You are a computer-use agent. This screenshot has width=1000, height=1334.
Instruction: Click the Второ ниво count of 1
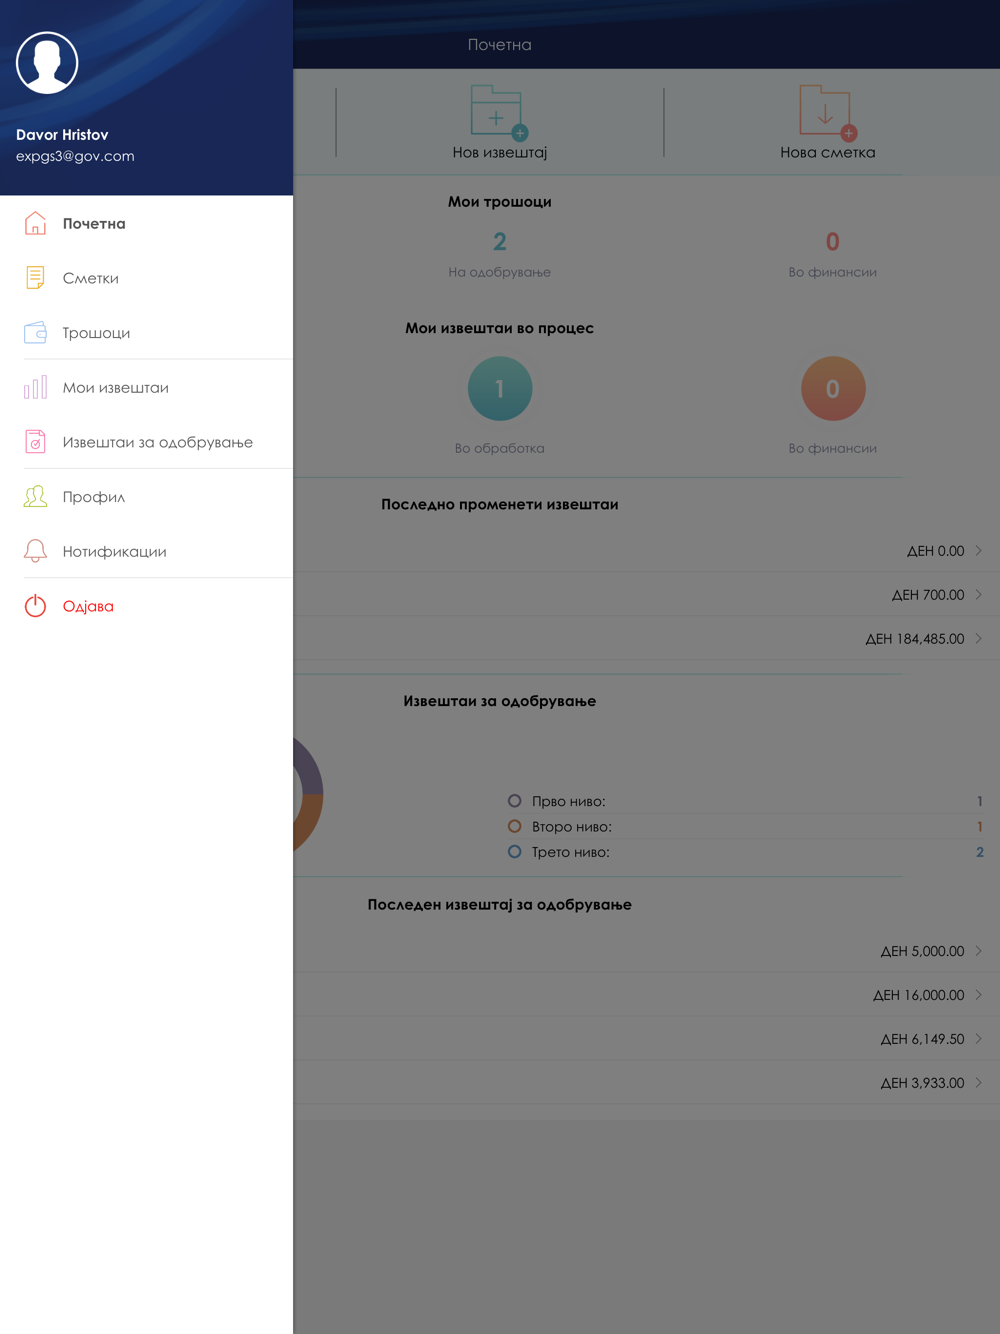[980, 826]
